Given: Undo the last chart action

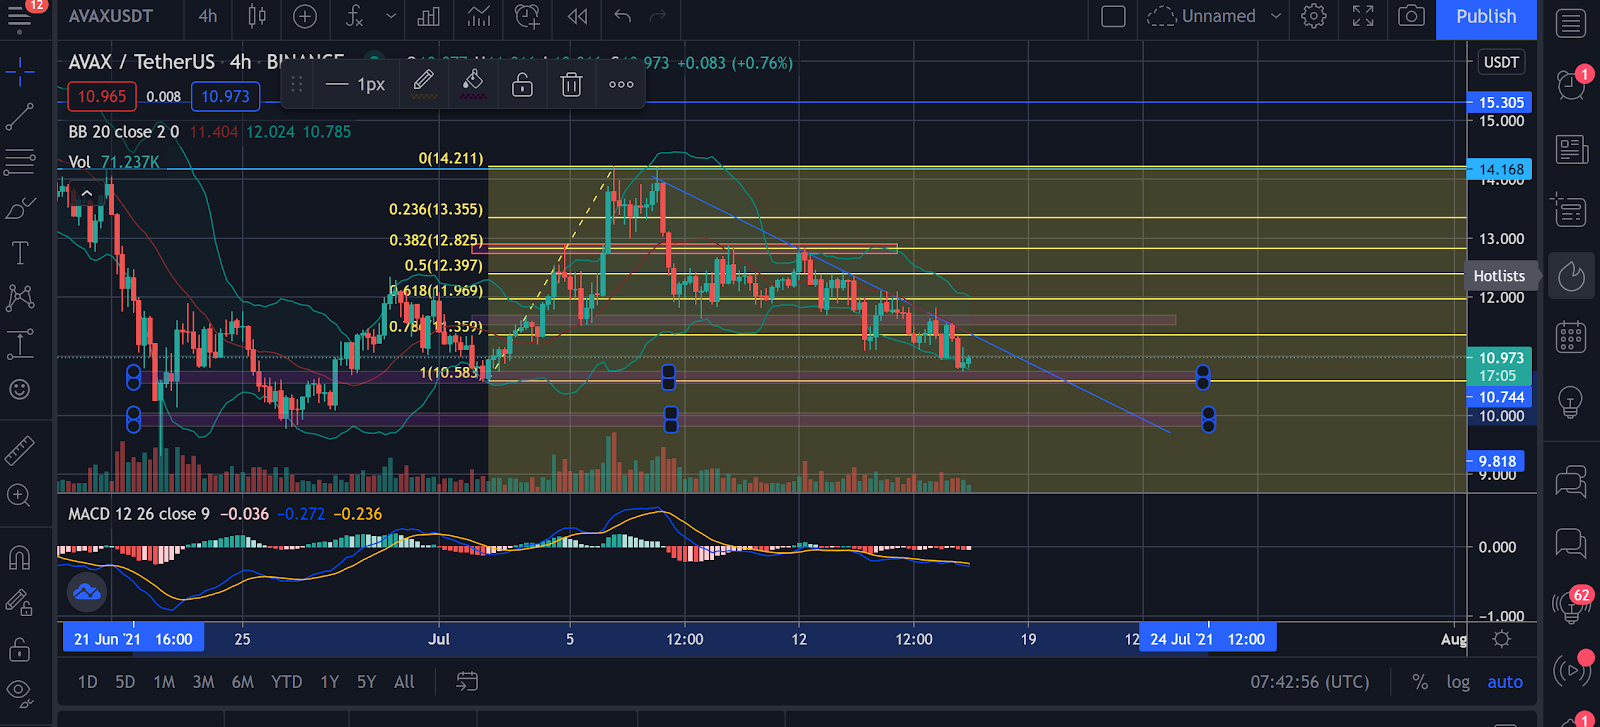Looking at the screenshot, I should pyautogui.click(x=622, y=16).
